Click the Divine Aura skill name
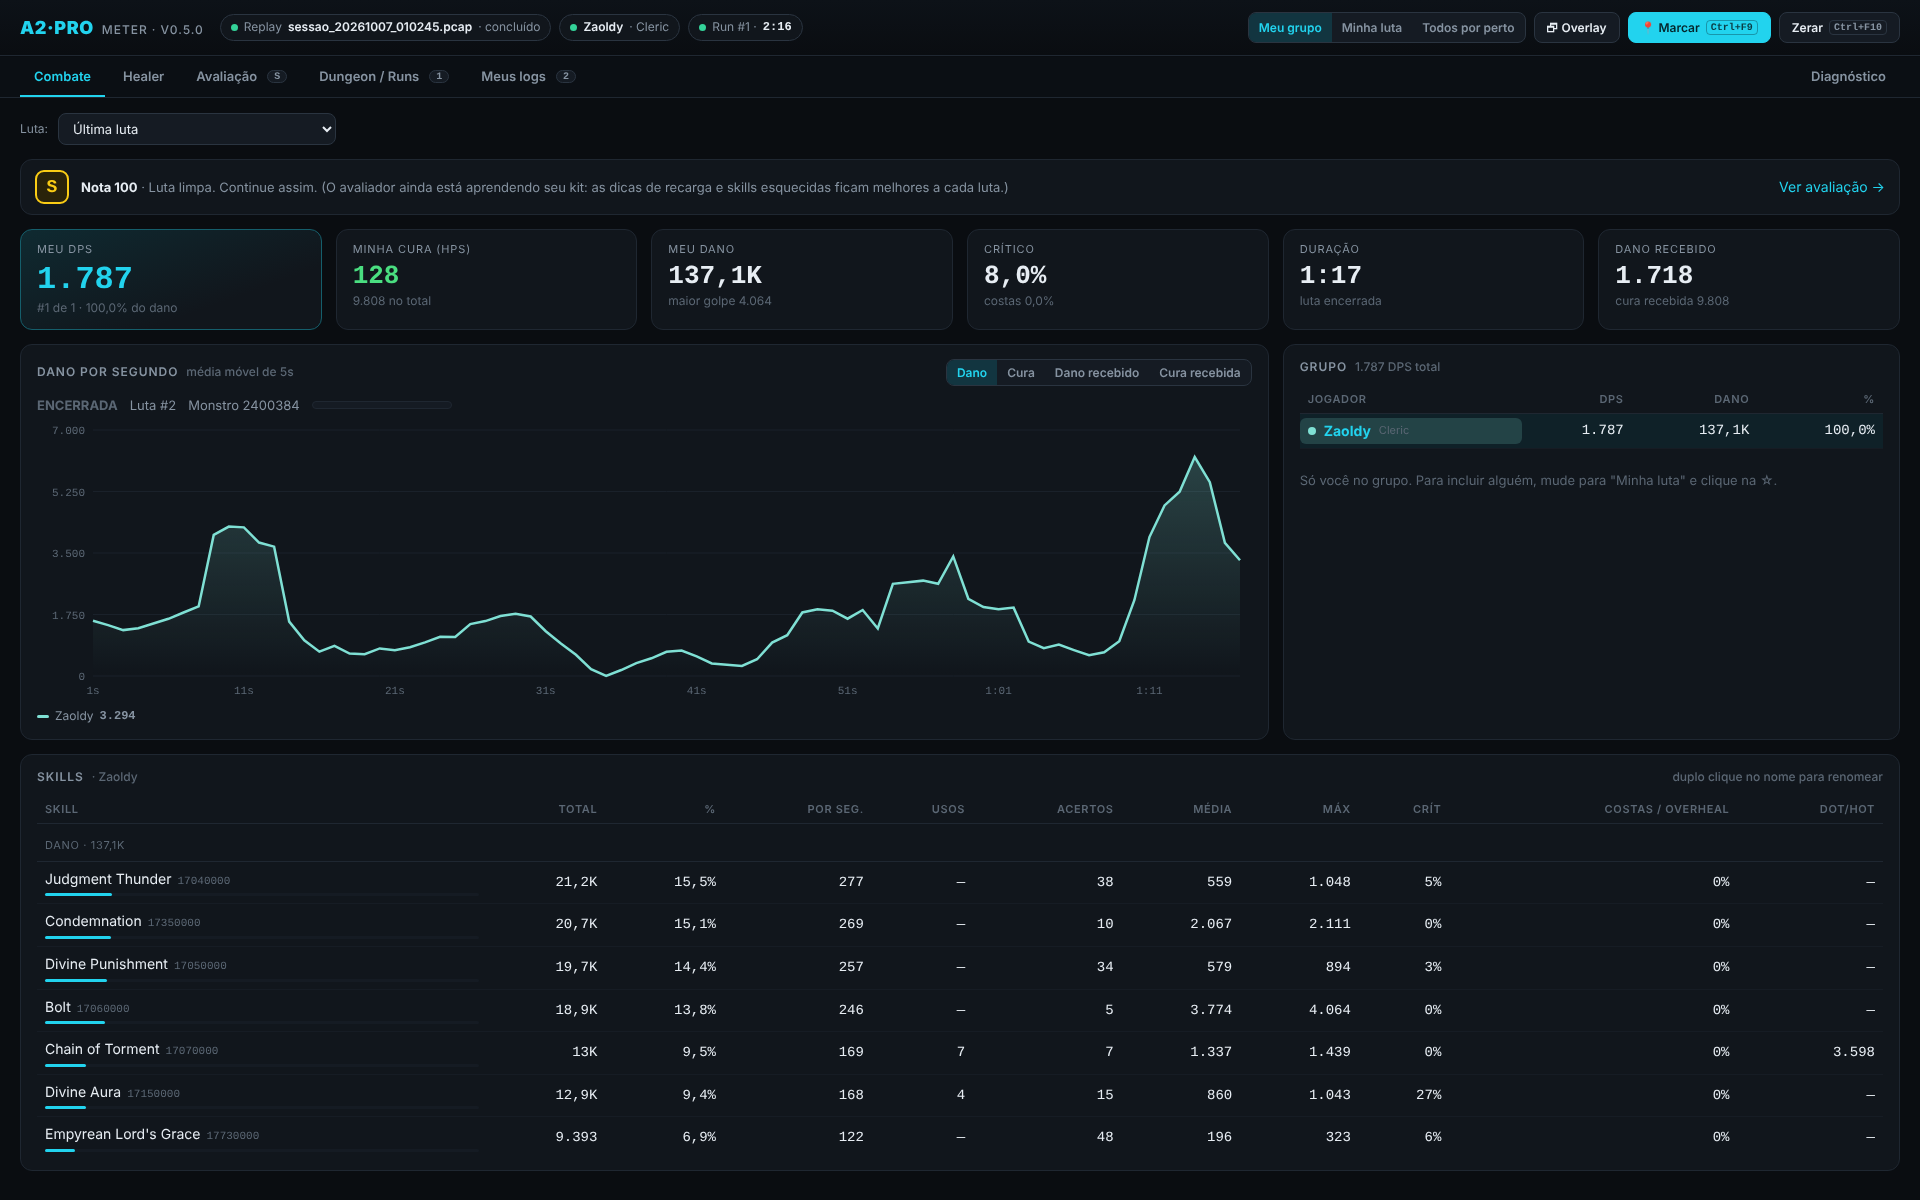 [83, 1092]
